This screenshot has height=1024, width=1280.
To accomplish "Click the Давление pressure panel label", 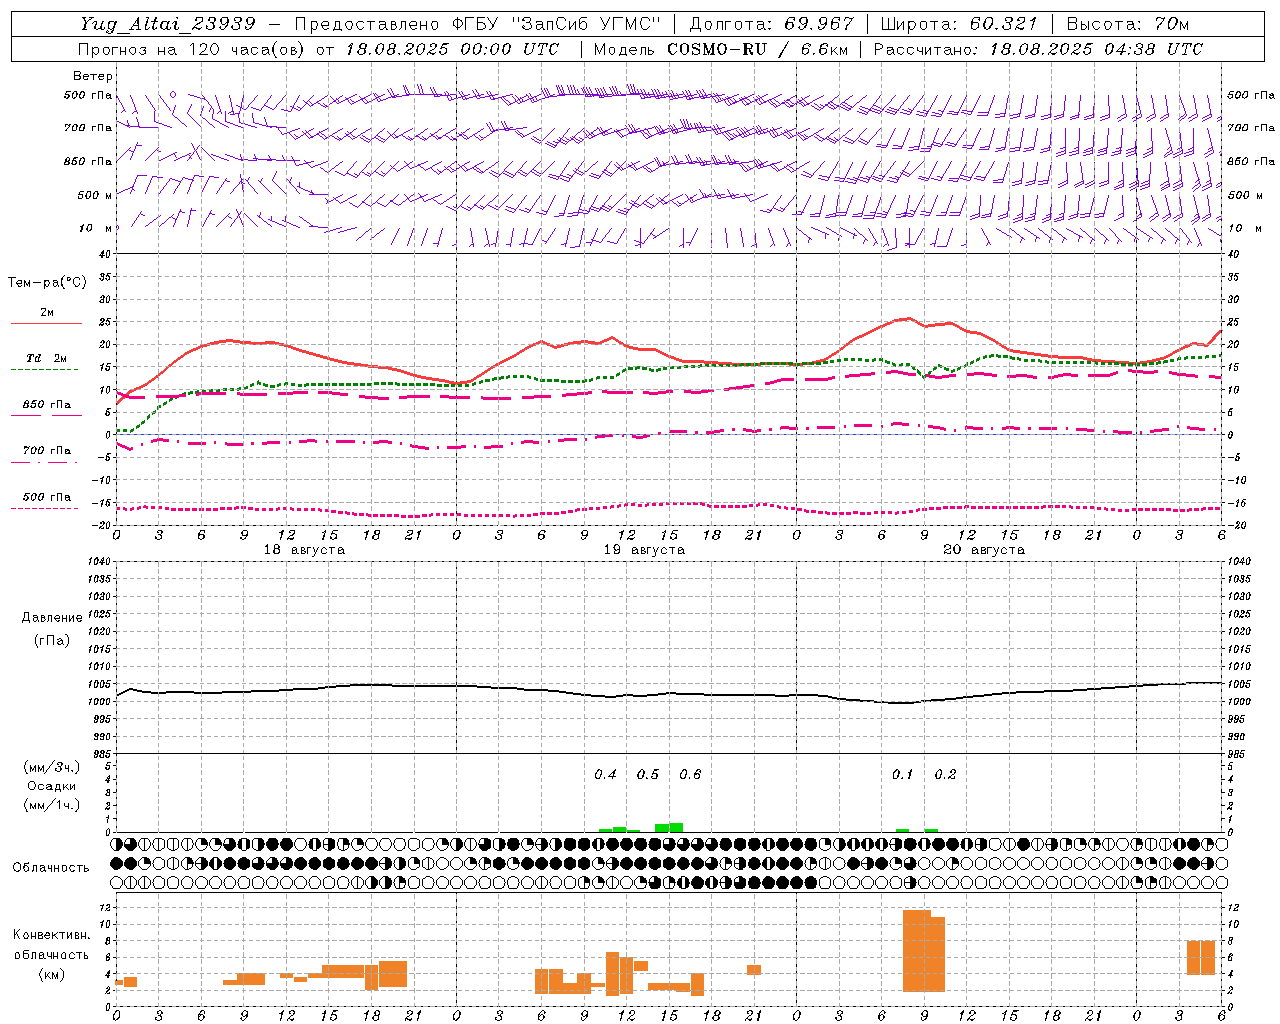I will [x=52, y=618].
